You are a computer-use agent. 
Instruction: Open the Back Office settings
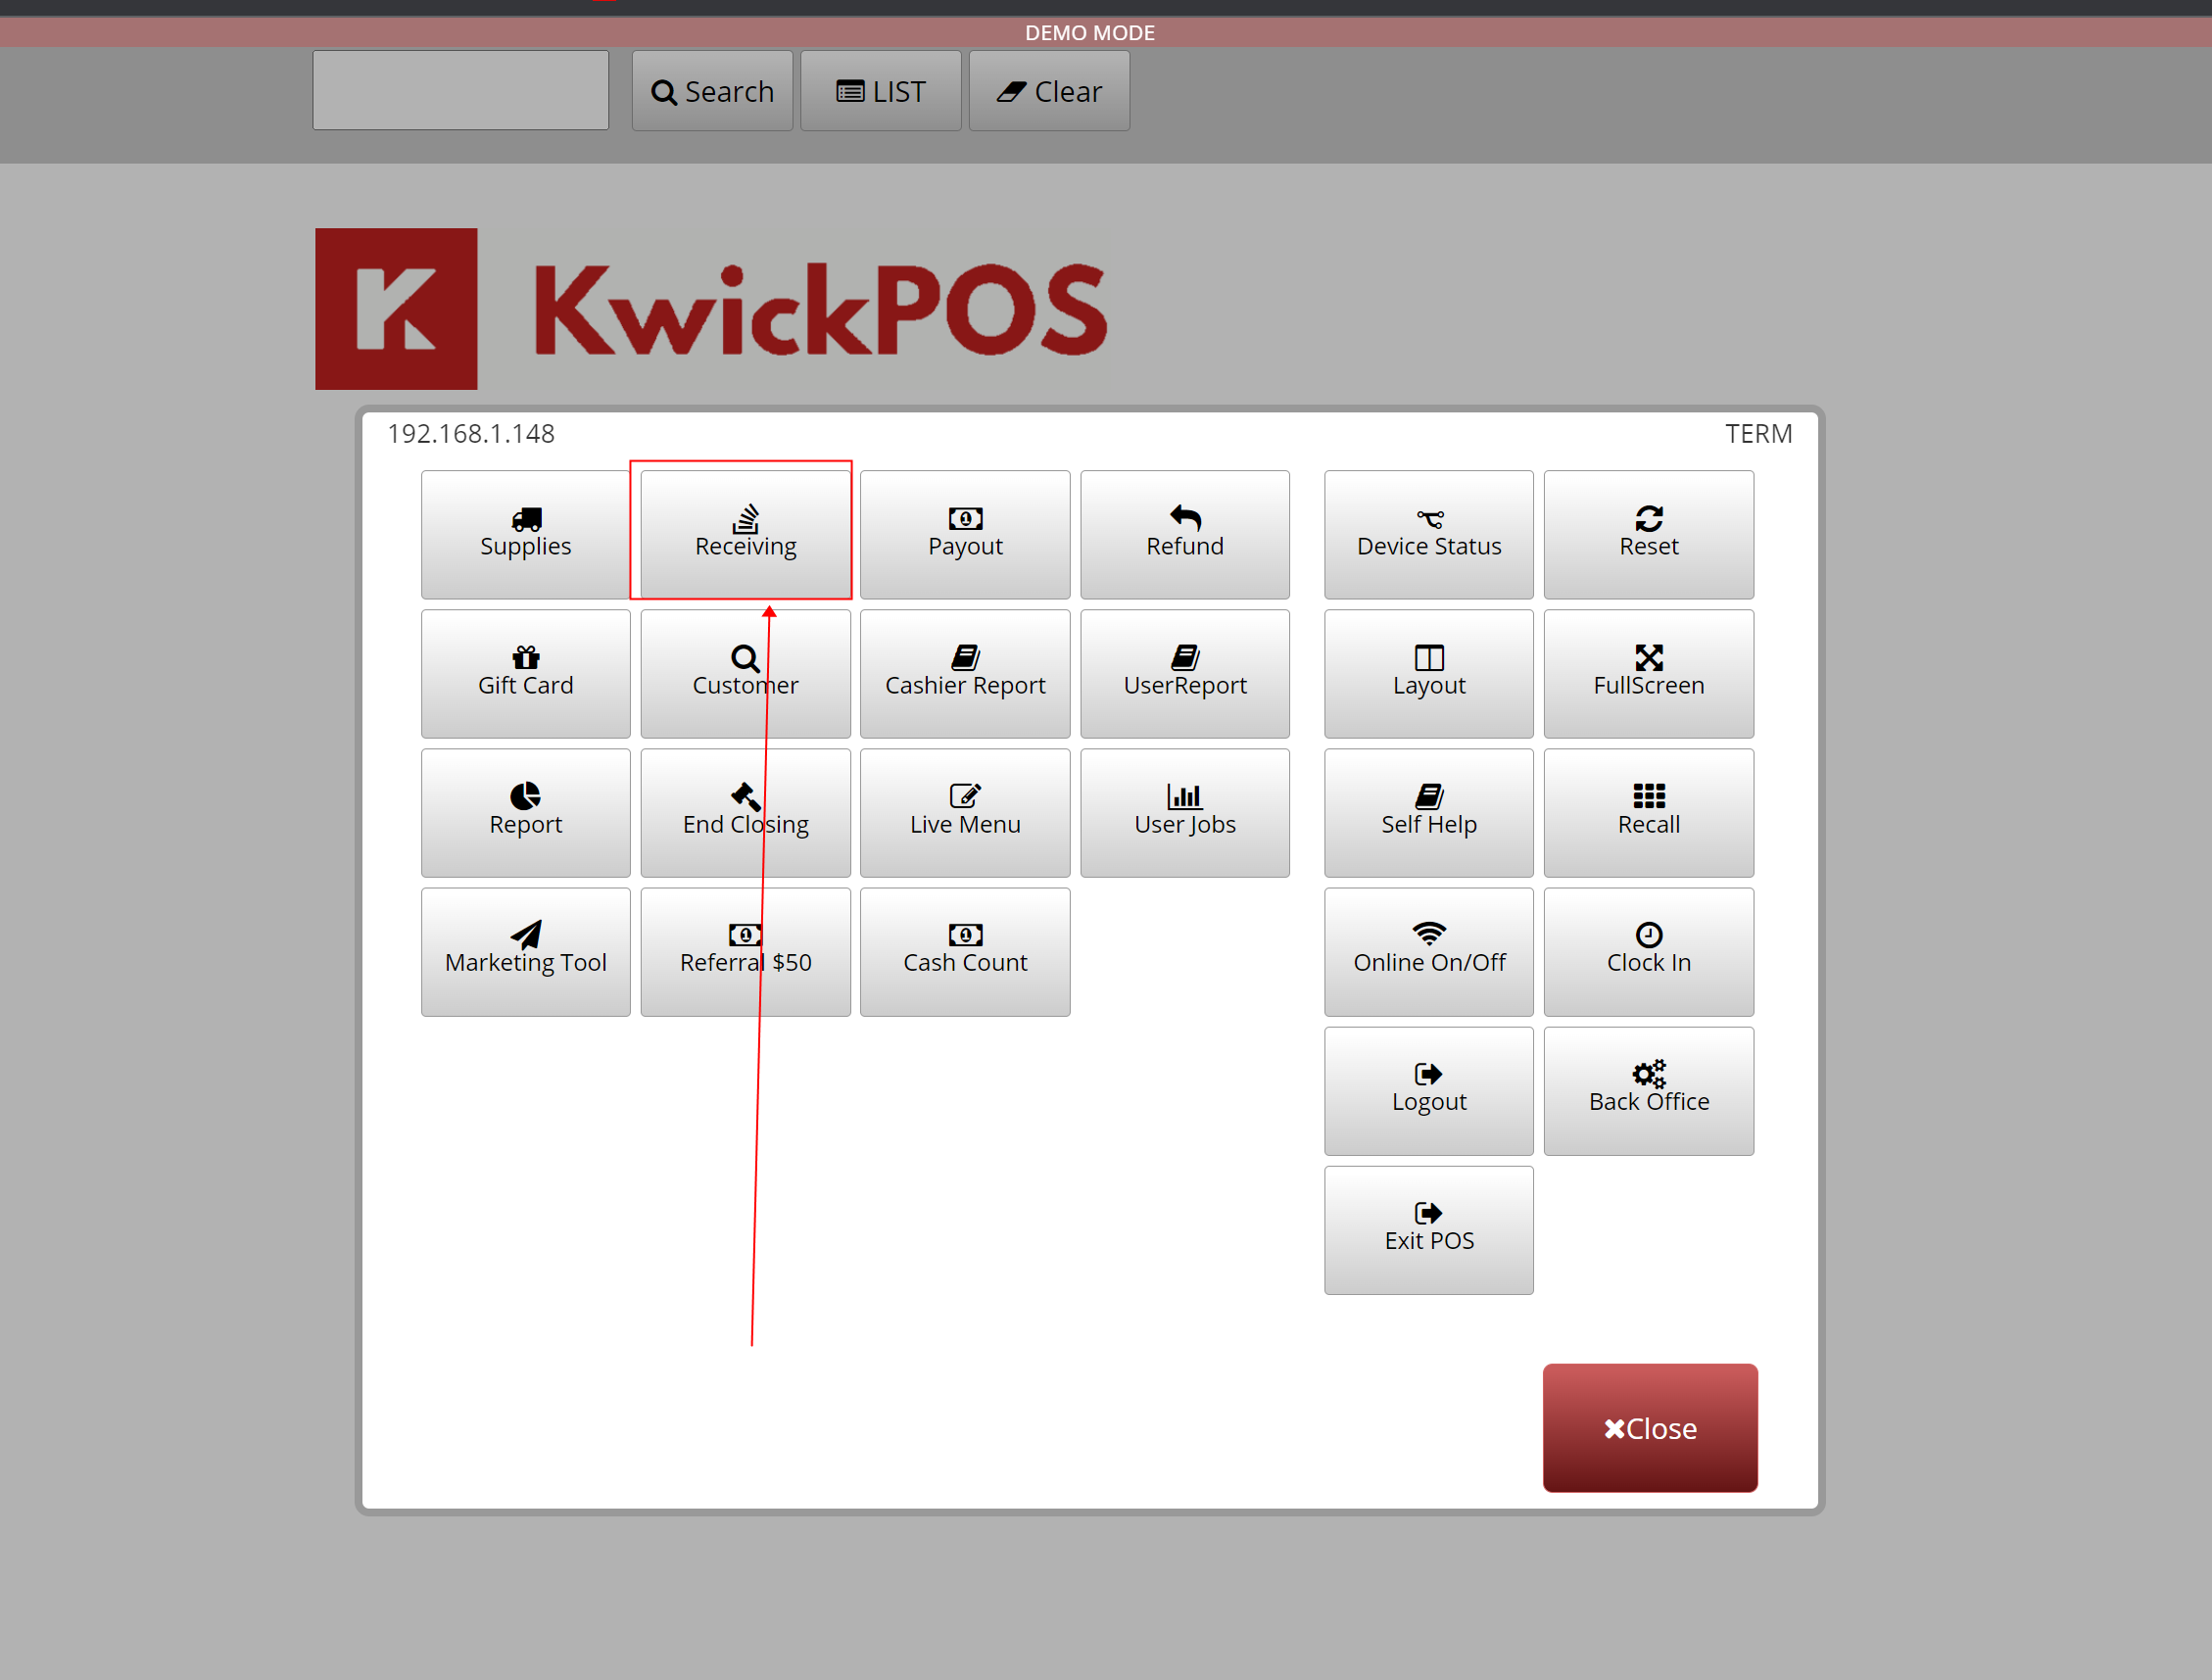(1649, 1091)
